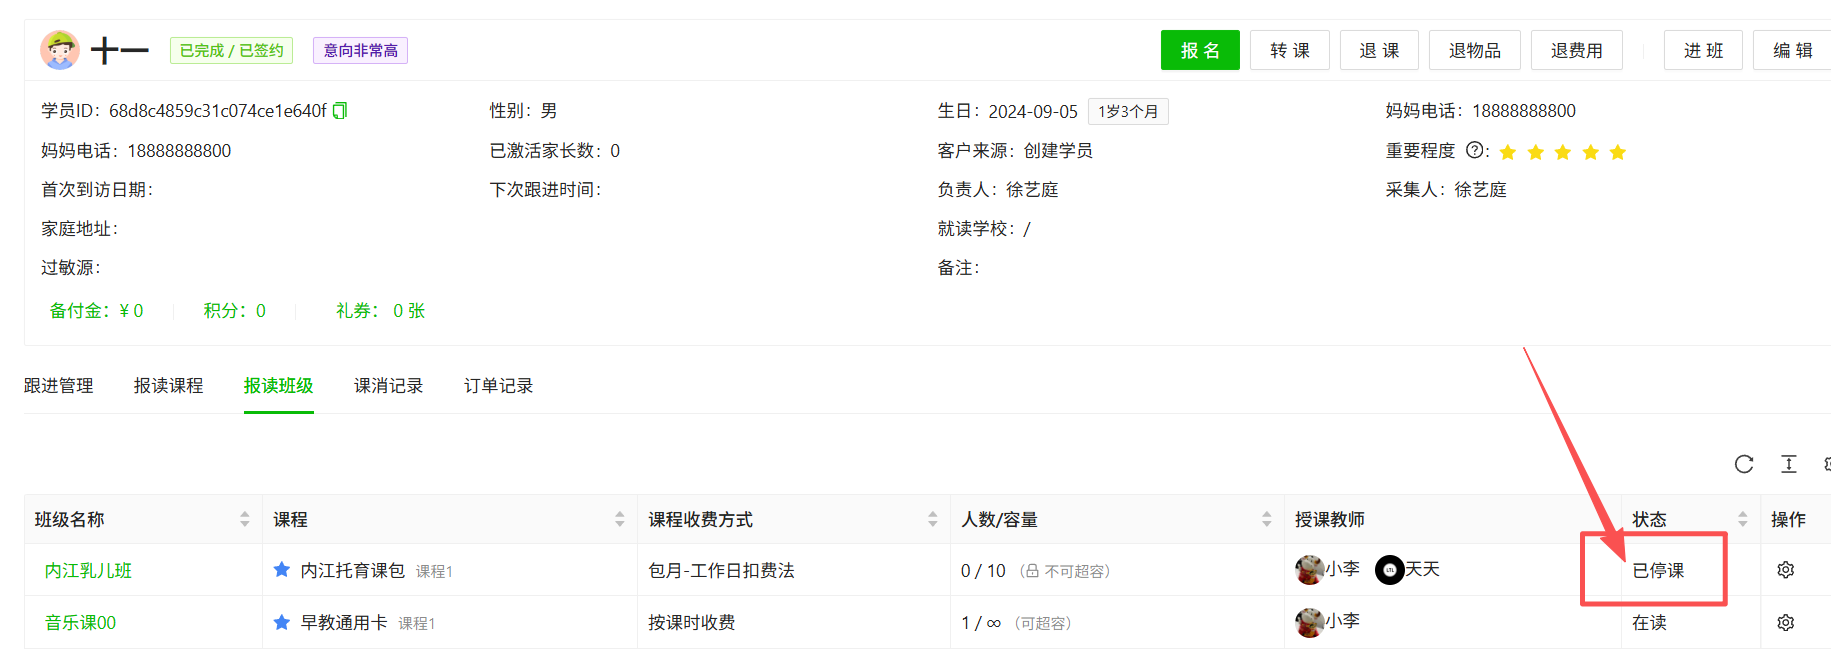Open the gear actions for 音乐课00 row
The width and height of the screenshot is (1831, 655).
[x=1785, y=623]
